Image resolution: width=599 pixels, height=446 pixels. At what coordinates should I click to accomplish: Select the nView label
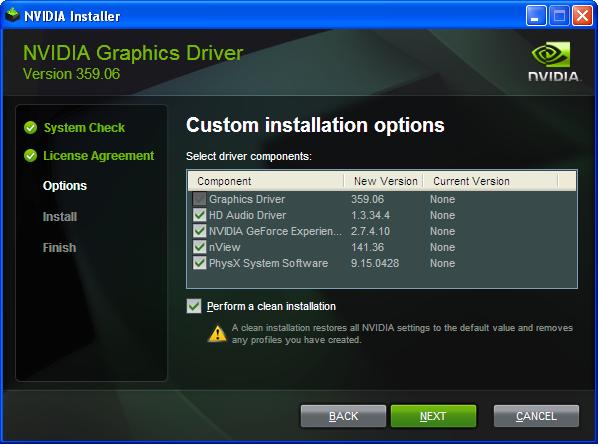click(x=225, y=247)
